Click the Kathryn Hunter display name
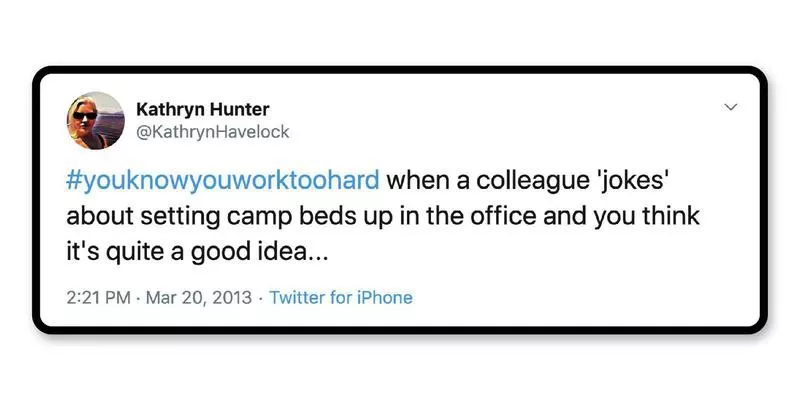 (x=201, y=109)
